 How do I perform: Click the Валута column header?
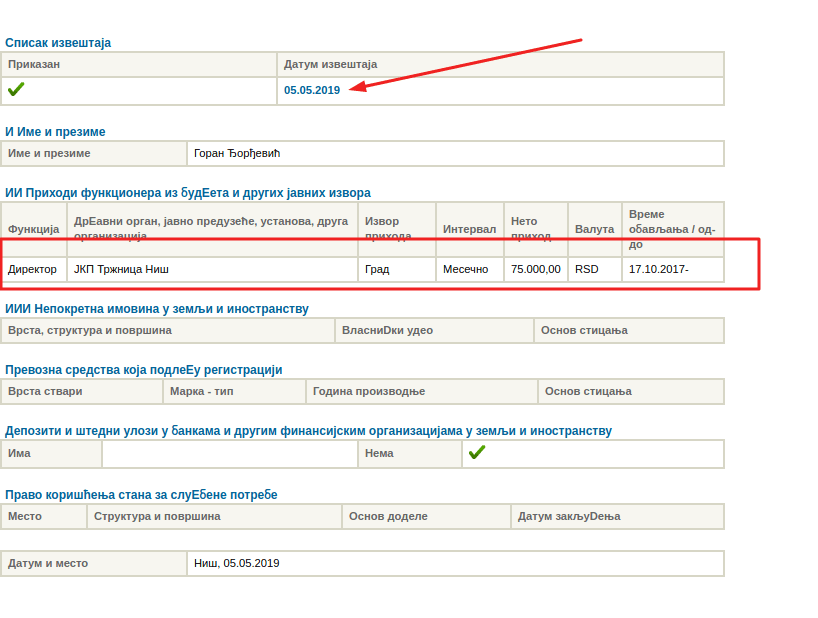point(594,229)
